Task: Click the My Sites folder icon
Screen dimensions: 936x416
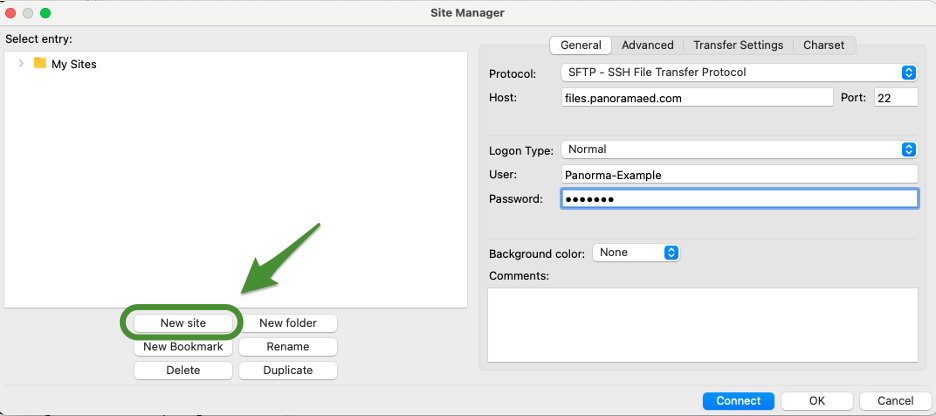Action: click(x=40, y=63)
